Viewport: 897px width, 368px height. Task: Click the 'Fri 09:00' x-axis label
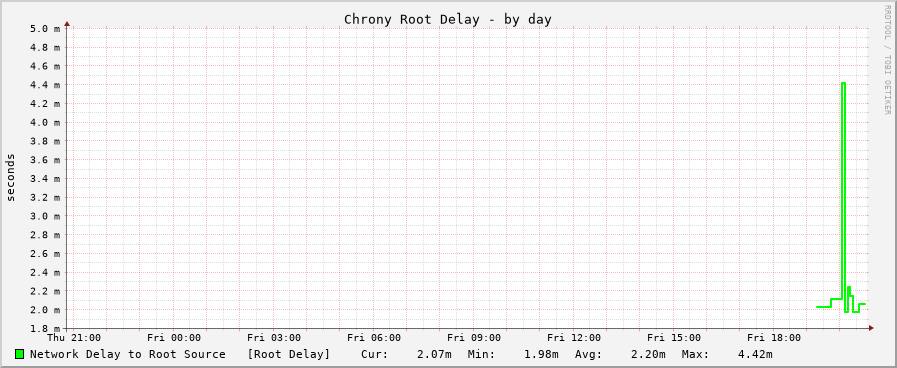click(474, 338)
